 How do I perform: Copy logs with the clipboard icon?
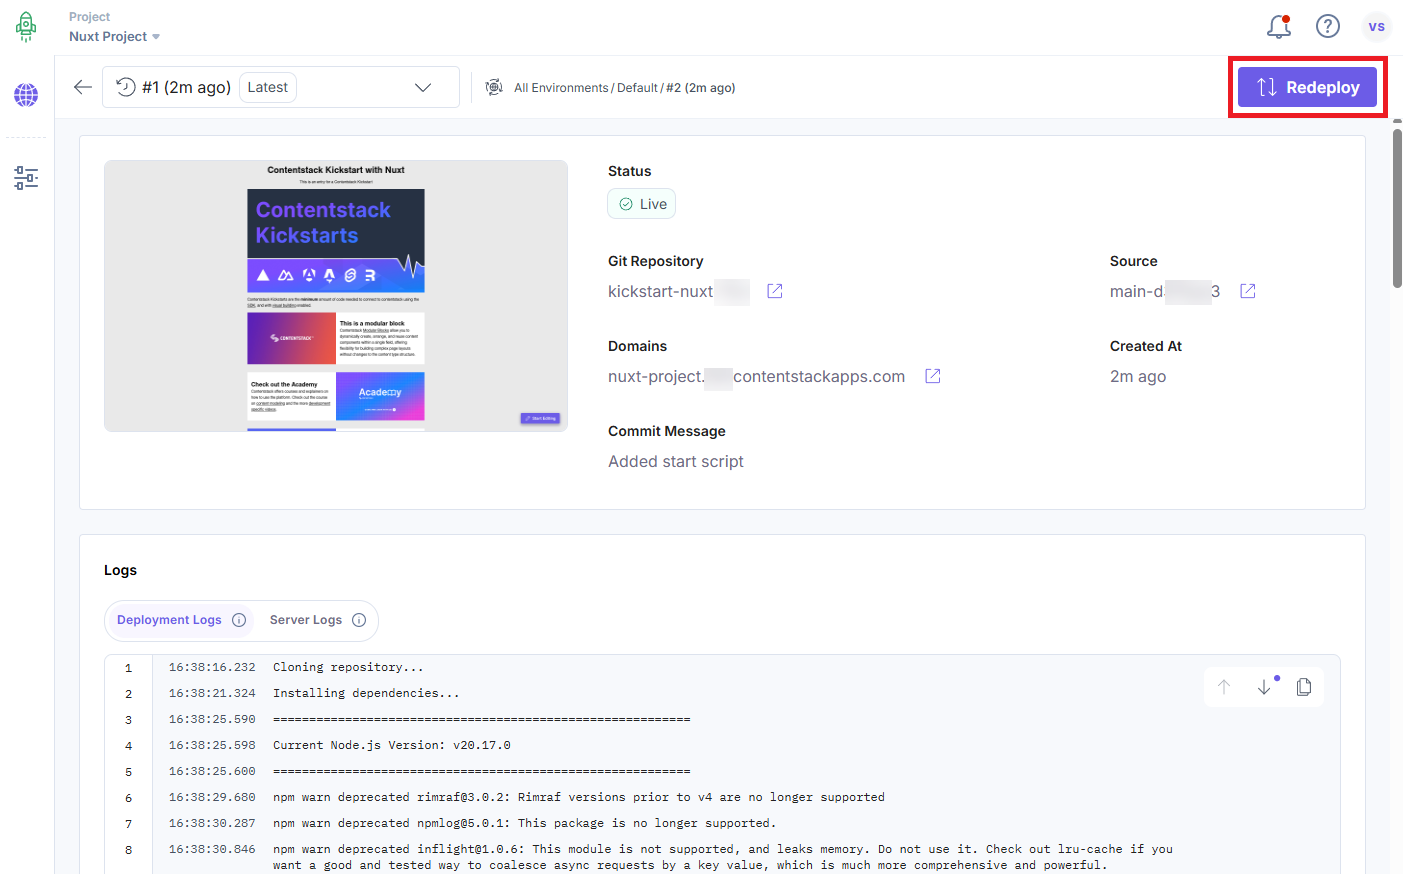tap(1304, 687)
